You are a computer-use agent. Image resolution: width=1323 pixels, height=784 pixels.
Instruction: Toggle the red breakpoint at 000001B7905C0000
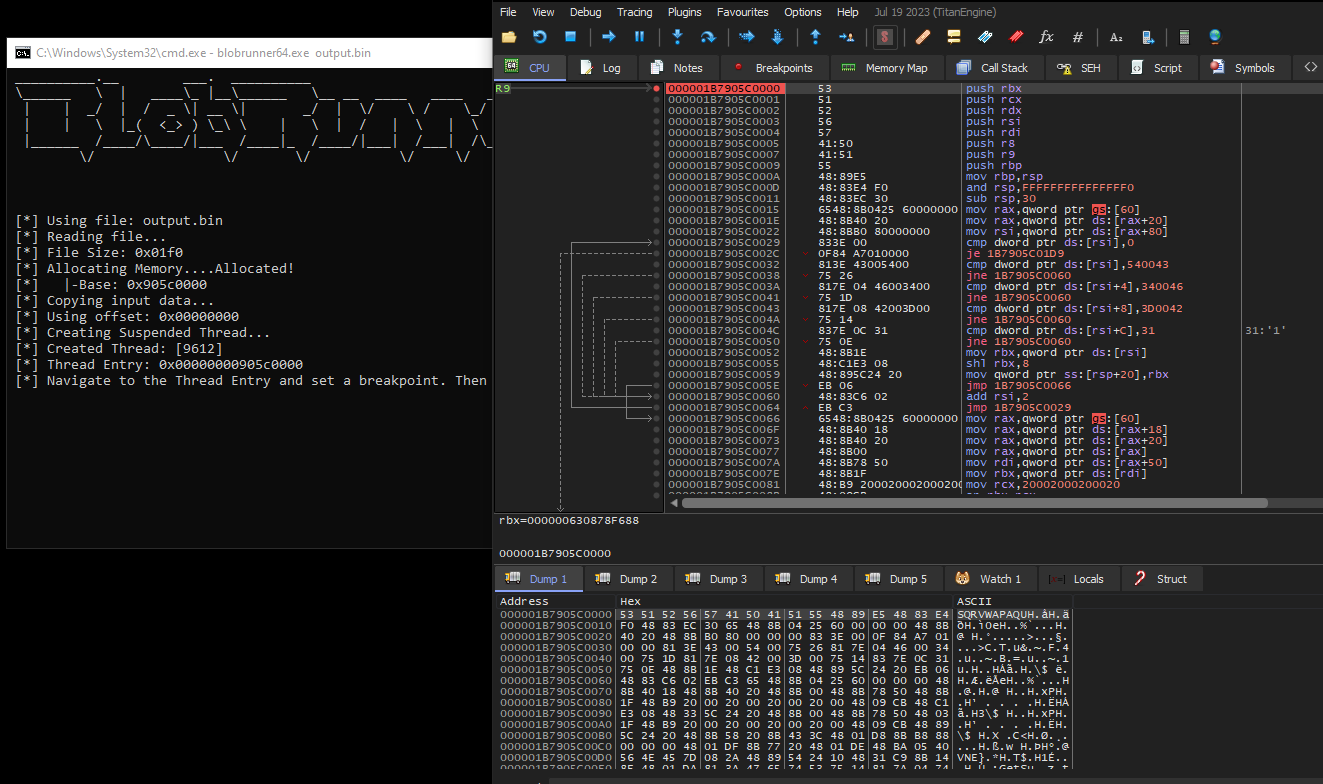656,89
